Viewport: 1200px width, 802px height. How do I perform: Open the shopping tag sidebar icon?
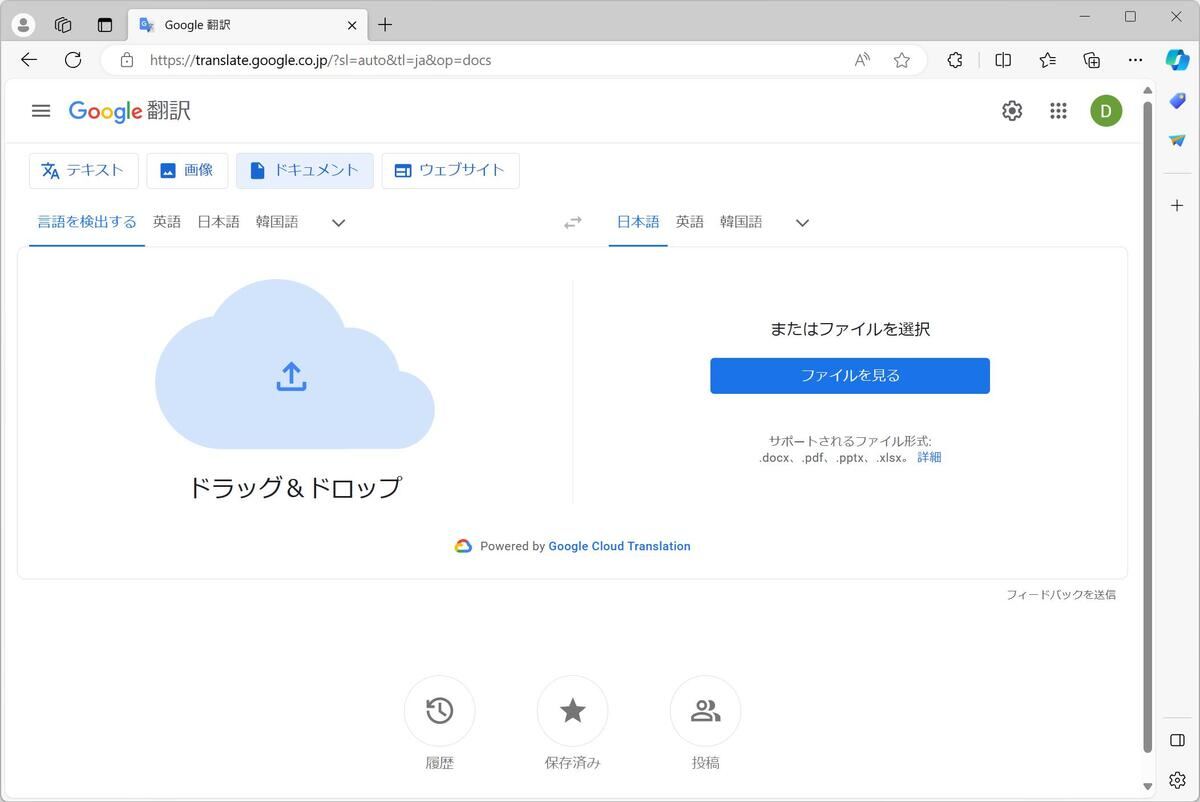1177,101
